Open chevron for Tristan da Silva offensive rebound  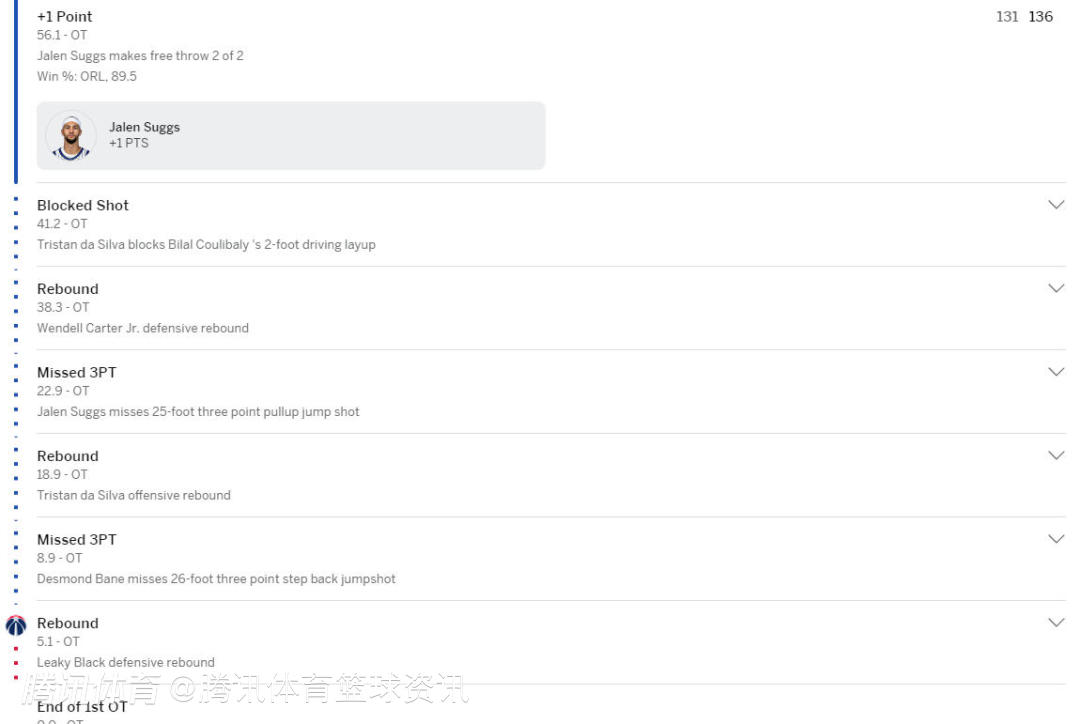click(x=1055, y=455)
